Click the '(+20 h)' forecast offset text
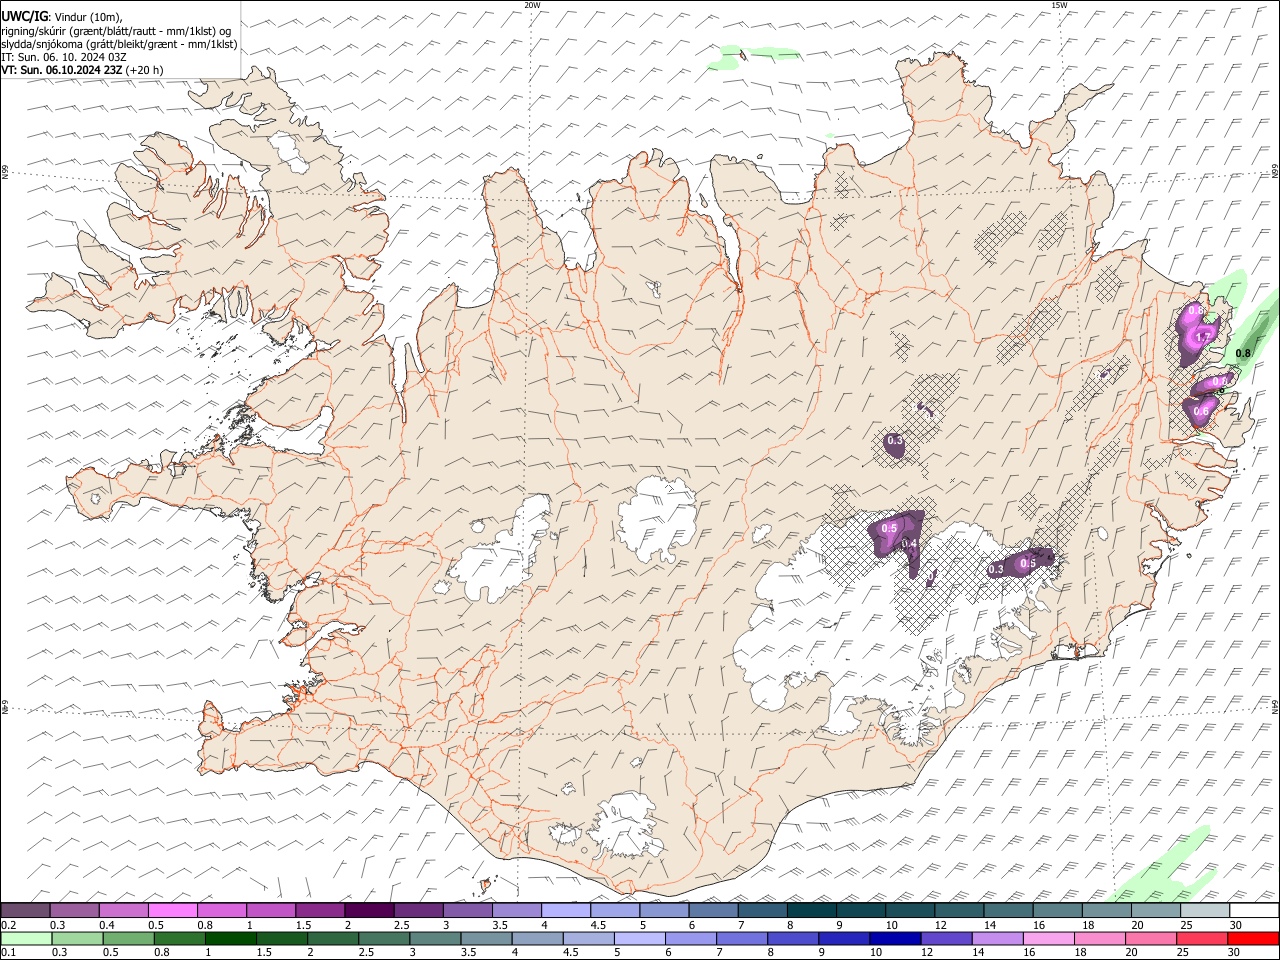Image resolution: width=1280 pixels, height=960 pixels. [145, 70]
